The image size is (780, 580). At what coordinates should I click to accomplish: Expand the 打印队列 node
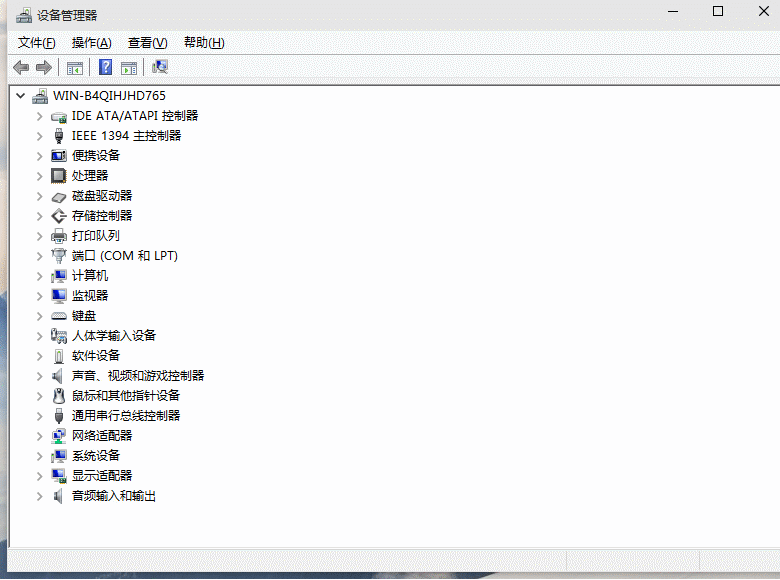39,236
